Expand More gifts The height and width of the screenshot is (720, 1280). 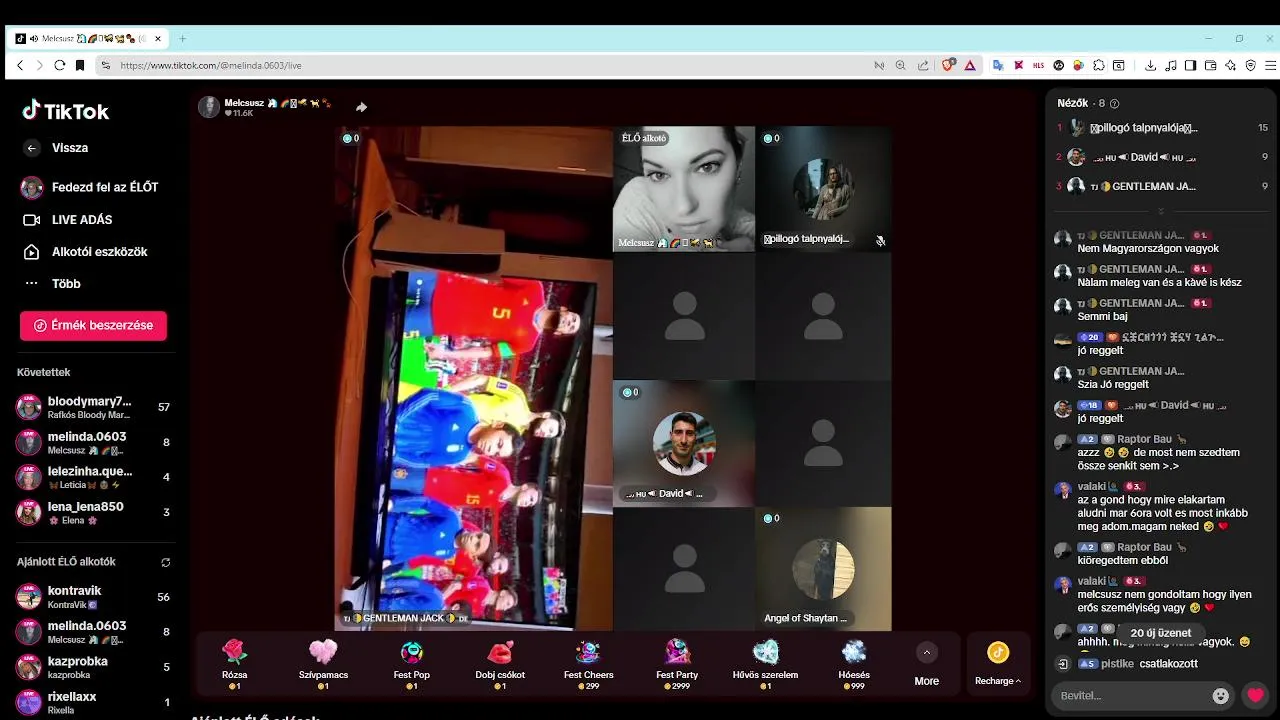click(926, 665)
